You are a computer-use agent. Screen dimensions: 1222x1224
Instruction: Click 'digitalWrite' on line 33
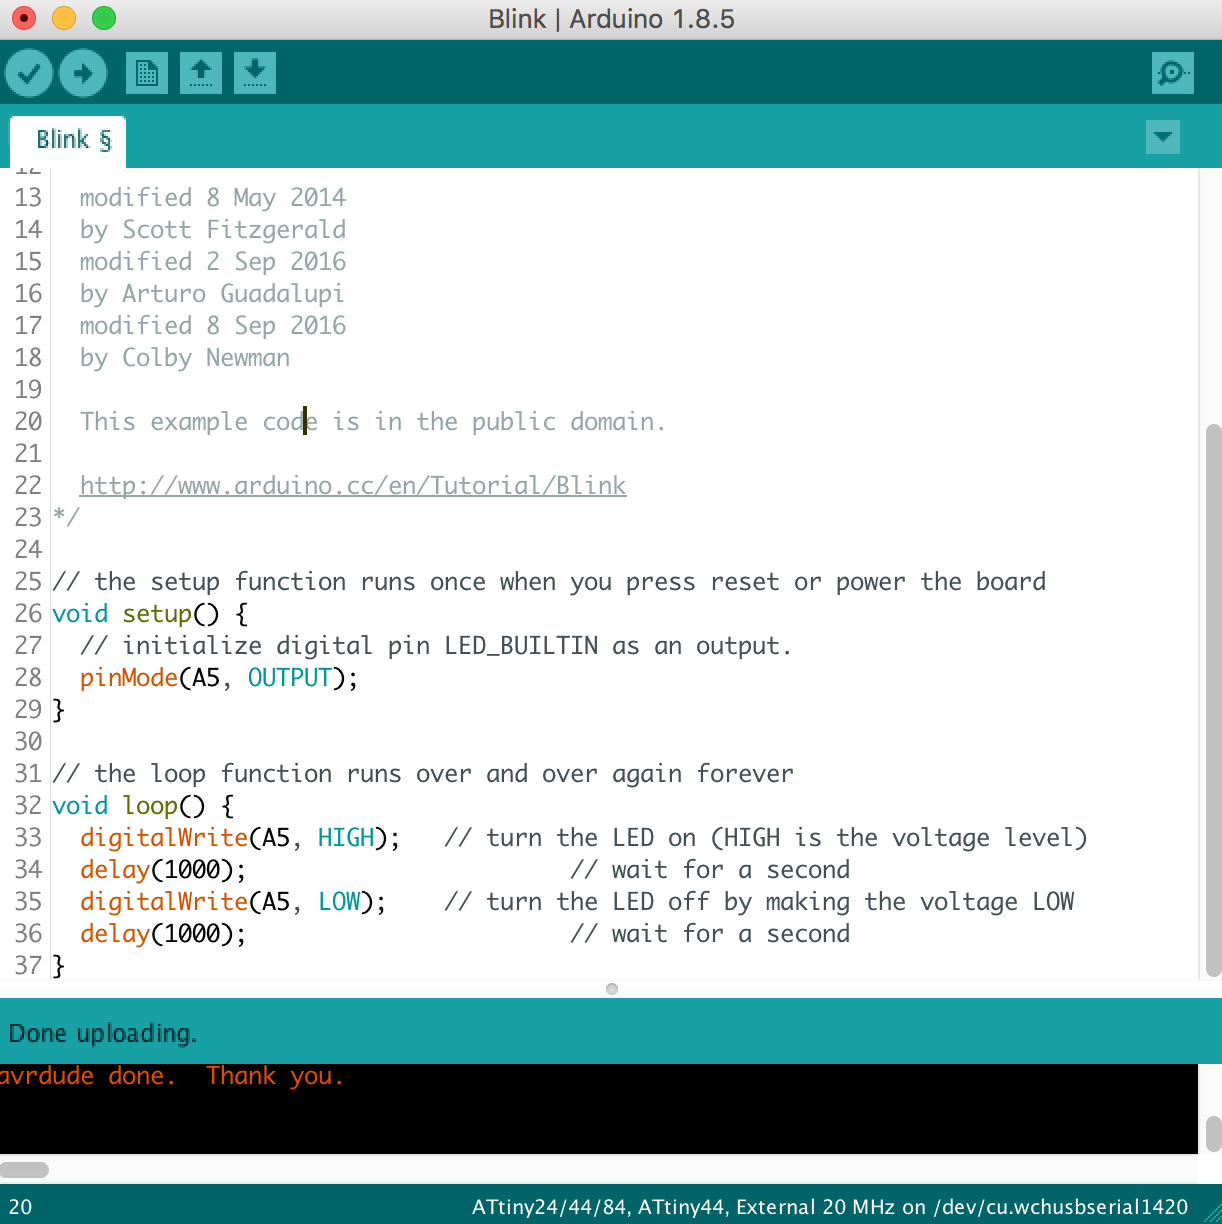[164, 838]
